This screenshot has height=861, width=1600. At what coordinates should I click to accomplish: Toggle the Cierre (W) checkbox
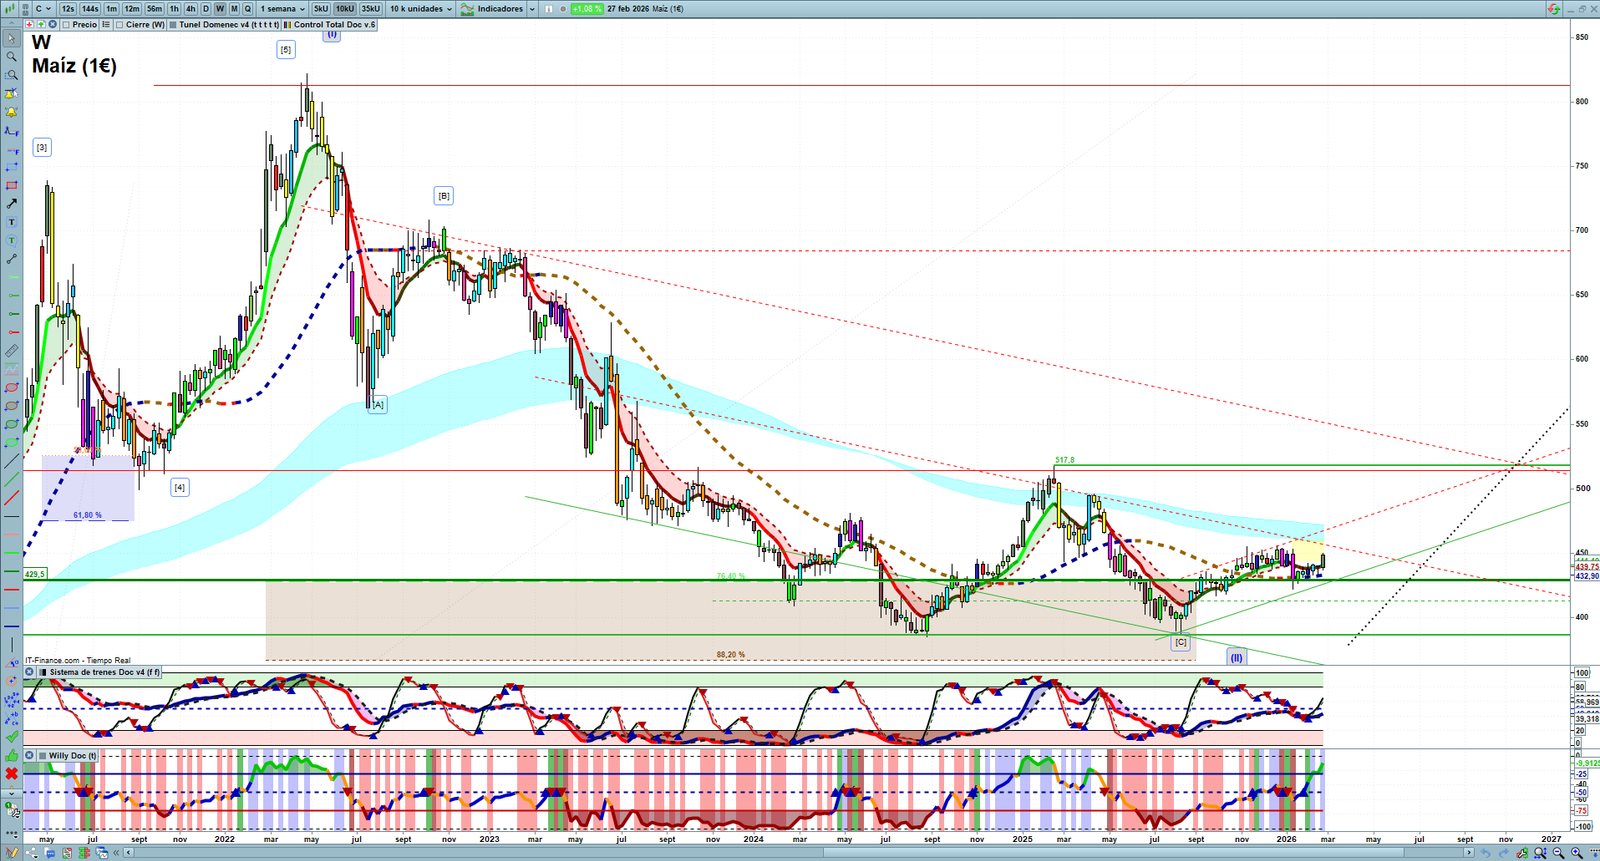120,25
